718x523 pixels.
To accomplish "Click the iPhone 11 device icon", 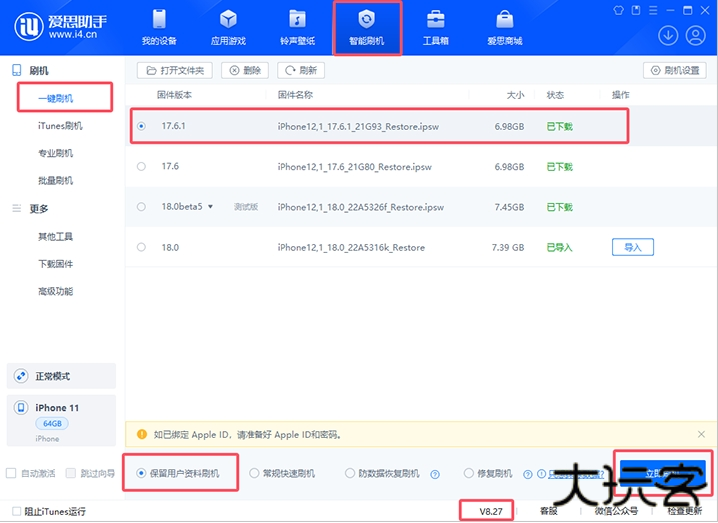I will [21, 407].
